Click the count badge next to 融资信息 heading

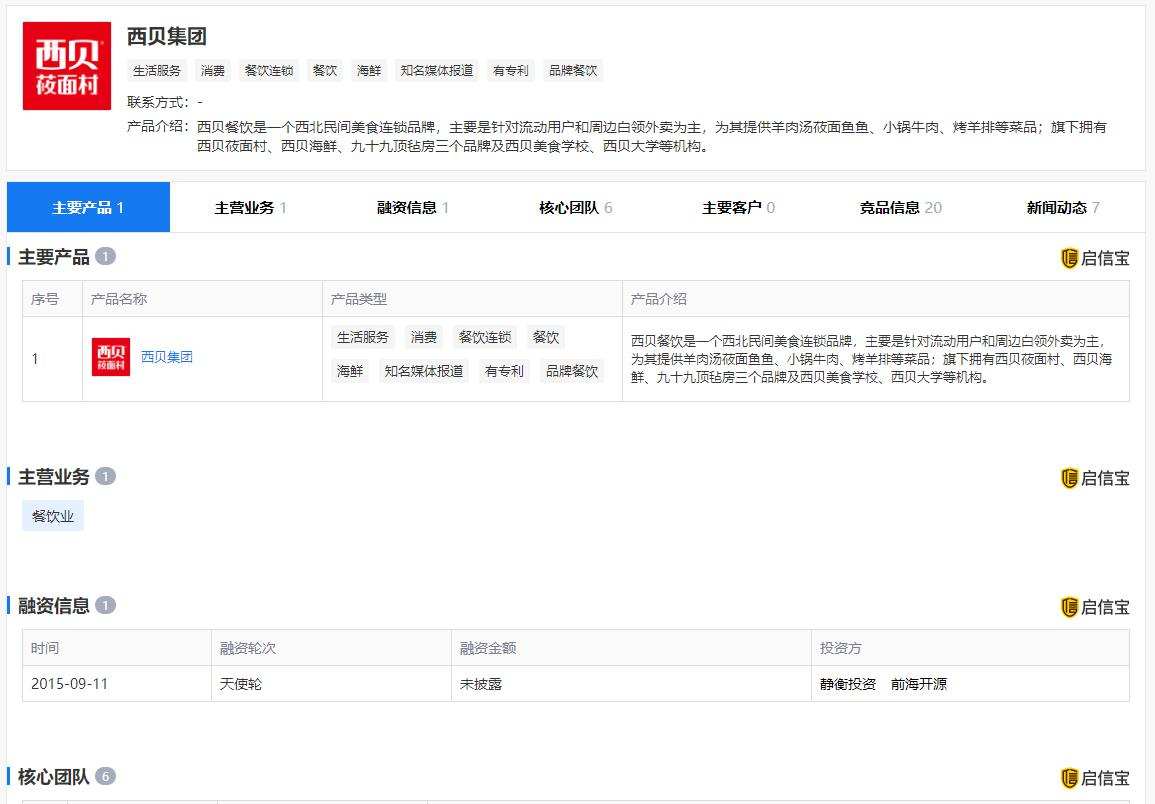click(x=104, y=606)
